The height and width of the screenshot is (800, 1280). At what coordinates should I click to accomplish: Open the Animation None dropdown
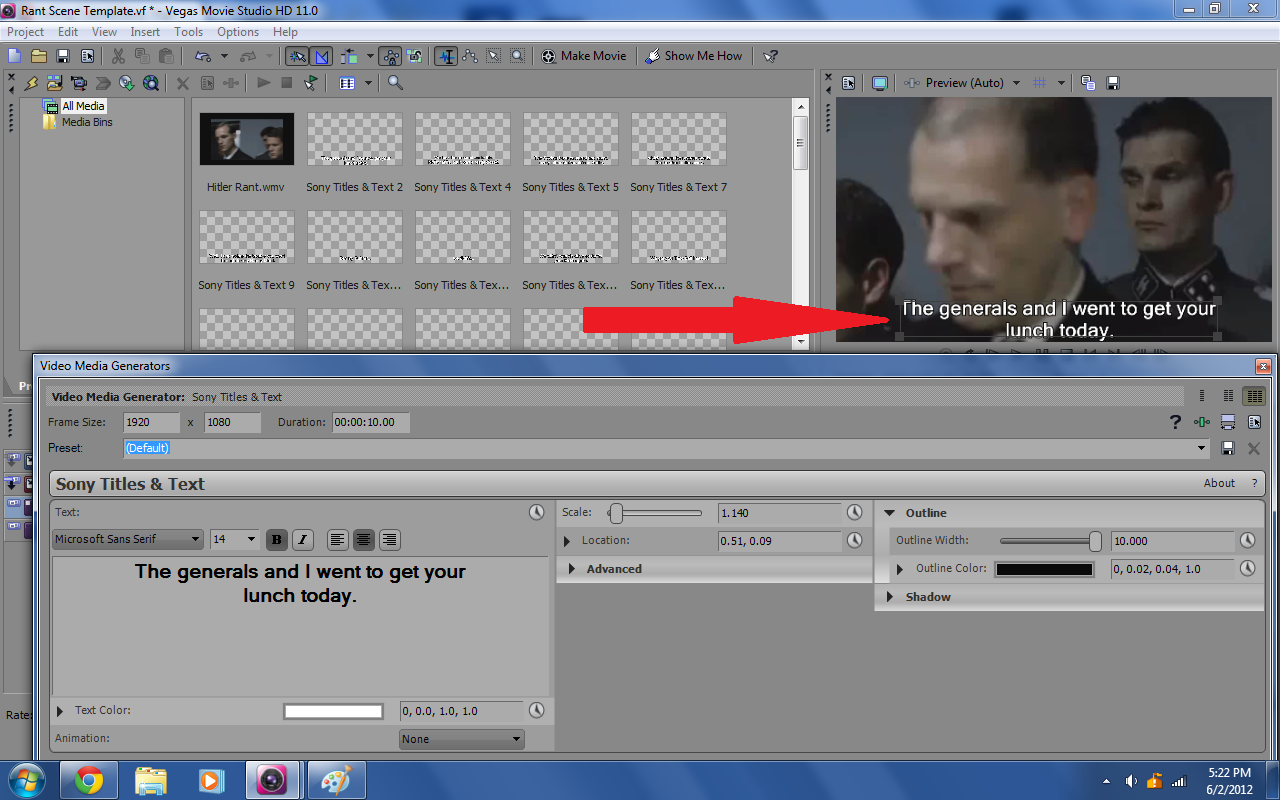click(x=461, y=739)
